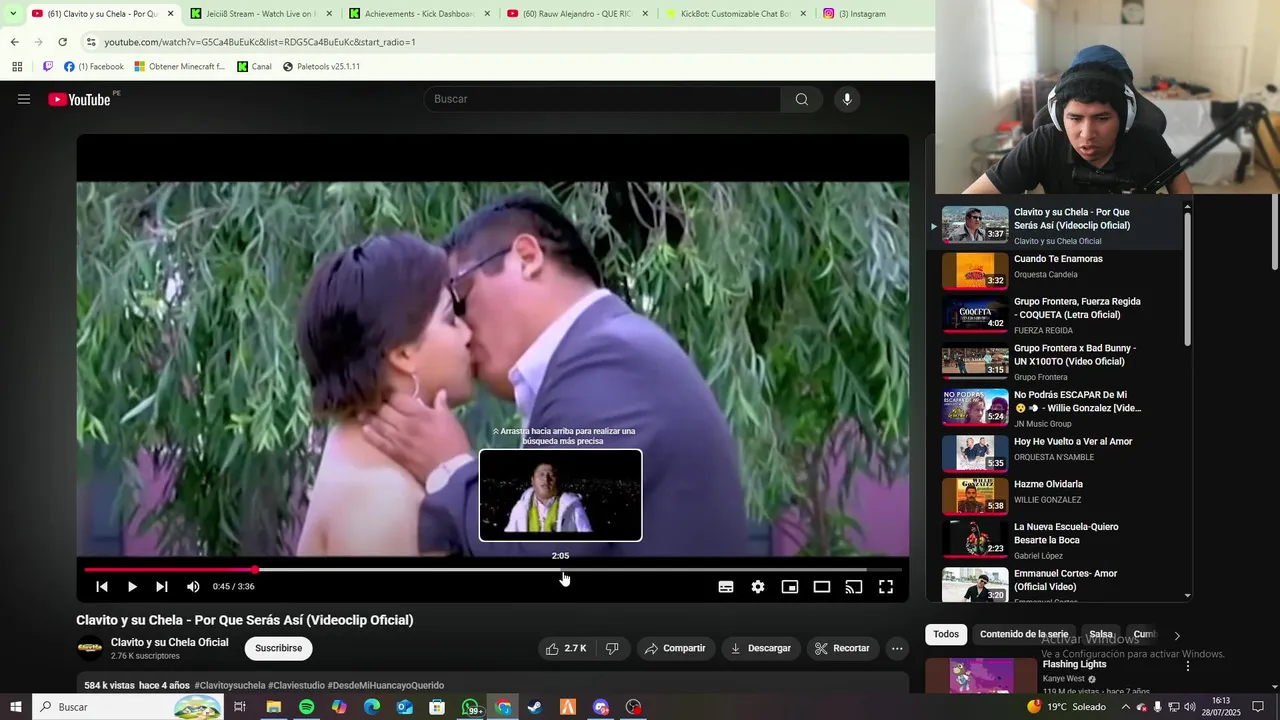Open Windows Start menu
Screen dimensions: 1280x720
pos(15,707)
